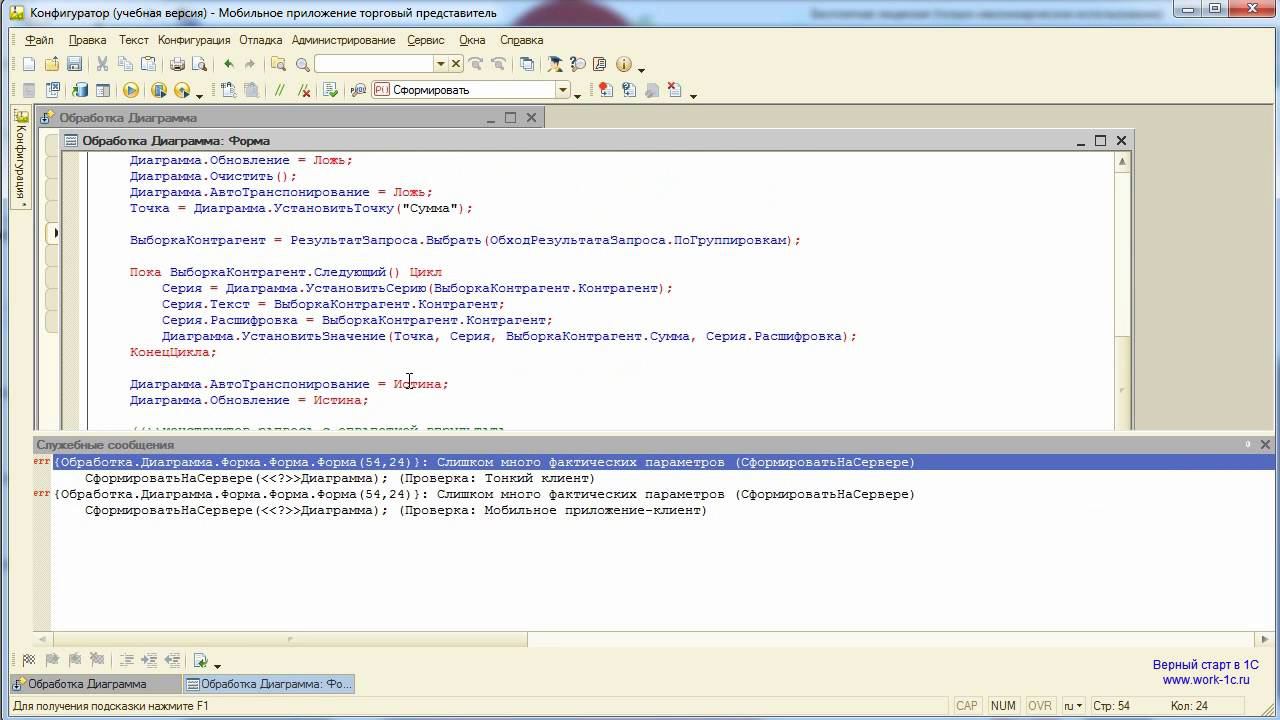
Task: Collapse the code block marker in the gutter
Action: click(x=55, y=233)
